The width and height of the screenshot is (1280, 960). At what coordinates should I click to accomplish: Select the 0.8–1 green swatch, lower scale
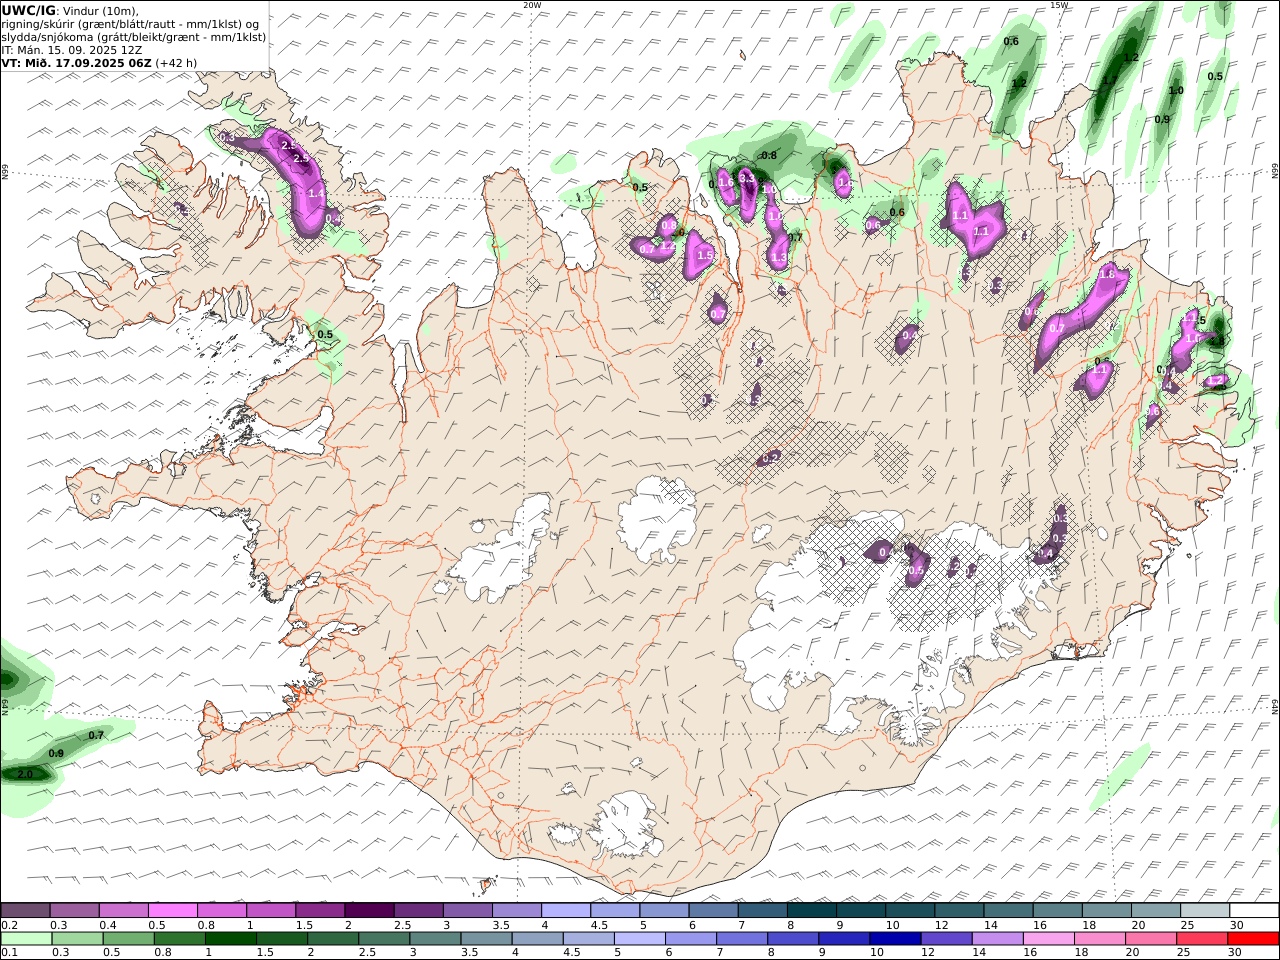tap(180, 938)
